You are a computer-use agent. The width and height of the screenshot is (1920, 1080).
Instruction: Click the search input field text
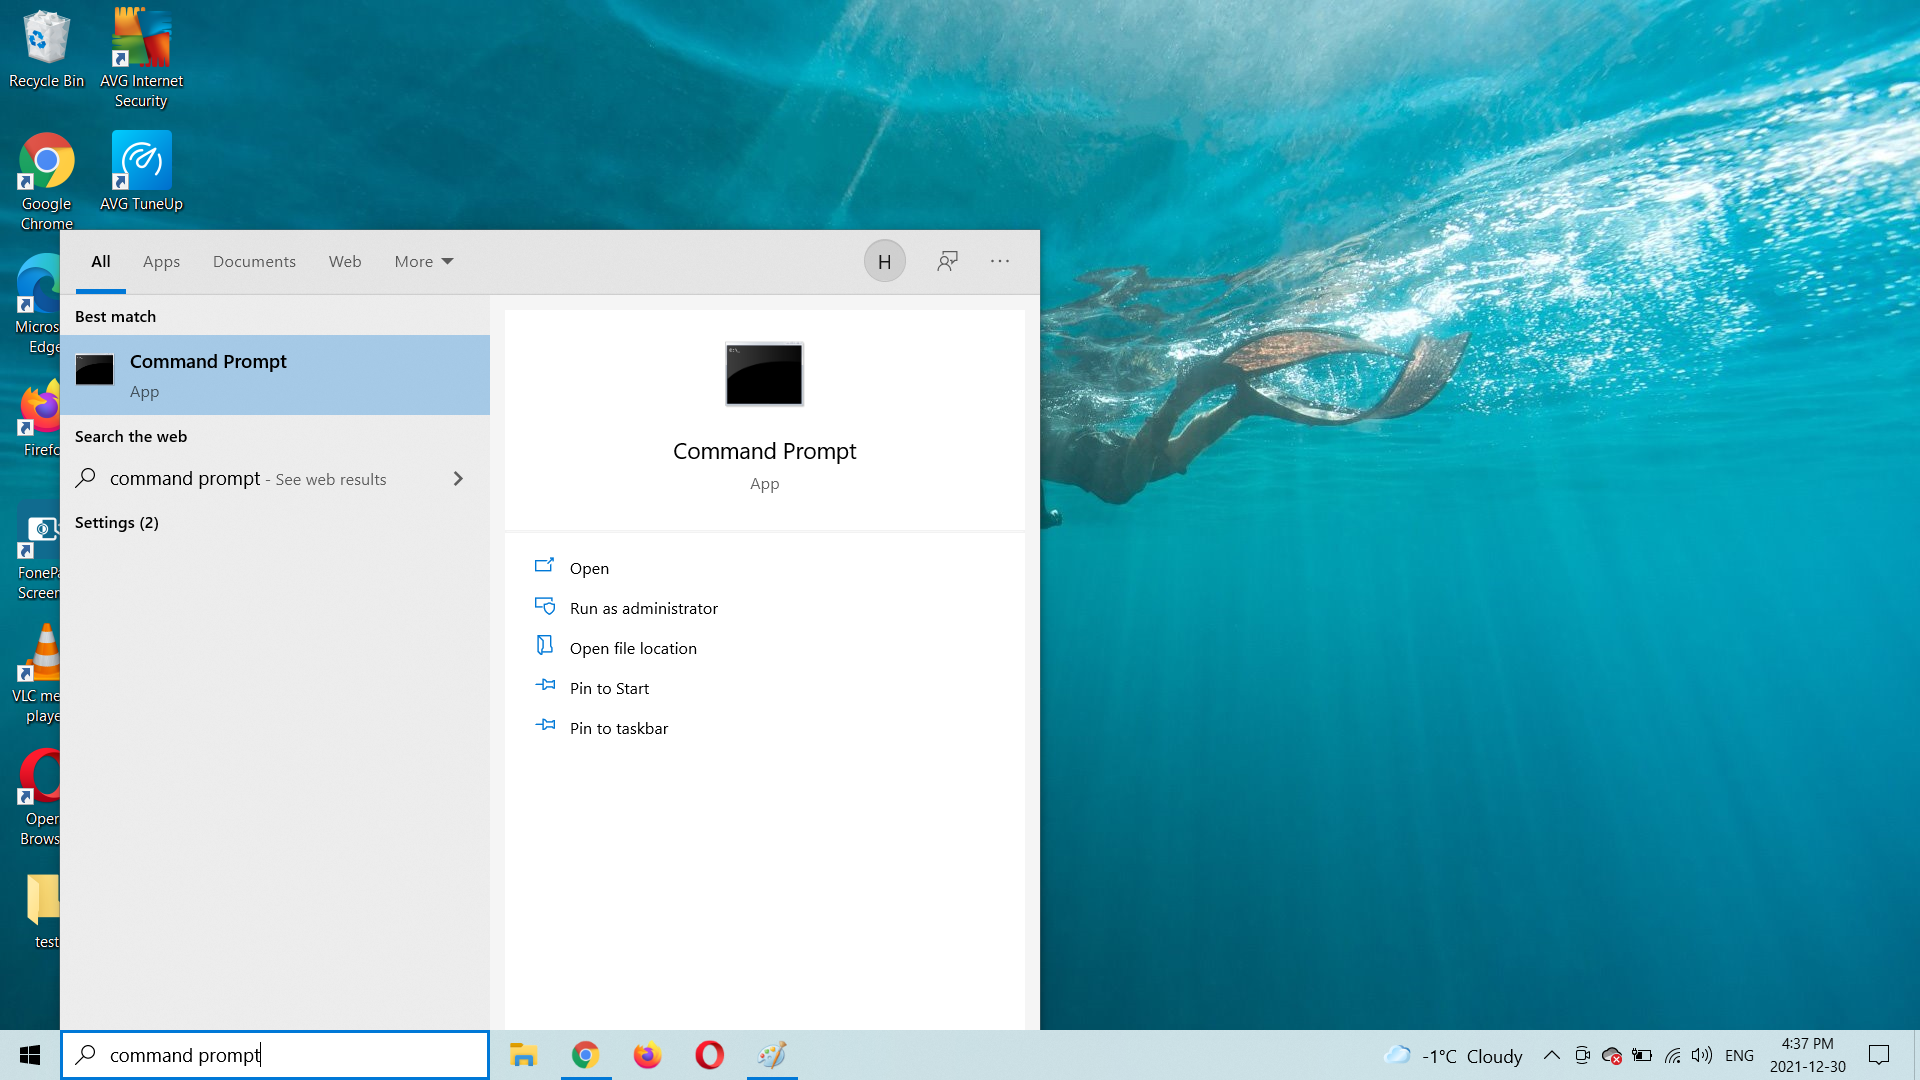(184, 1054)
